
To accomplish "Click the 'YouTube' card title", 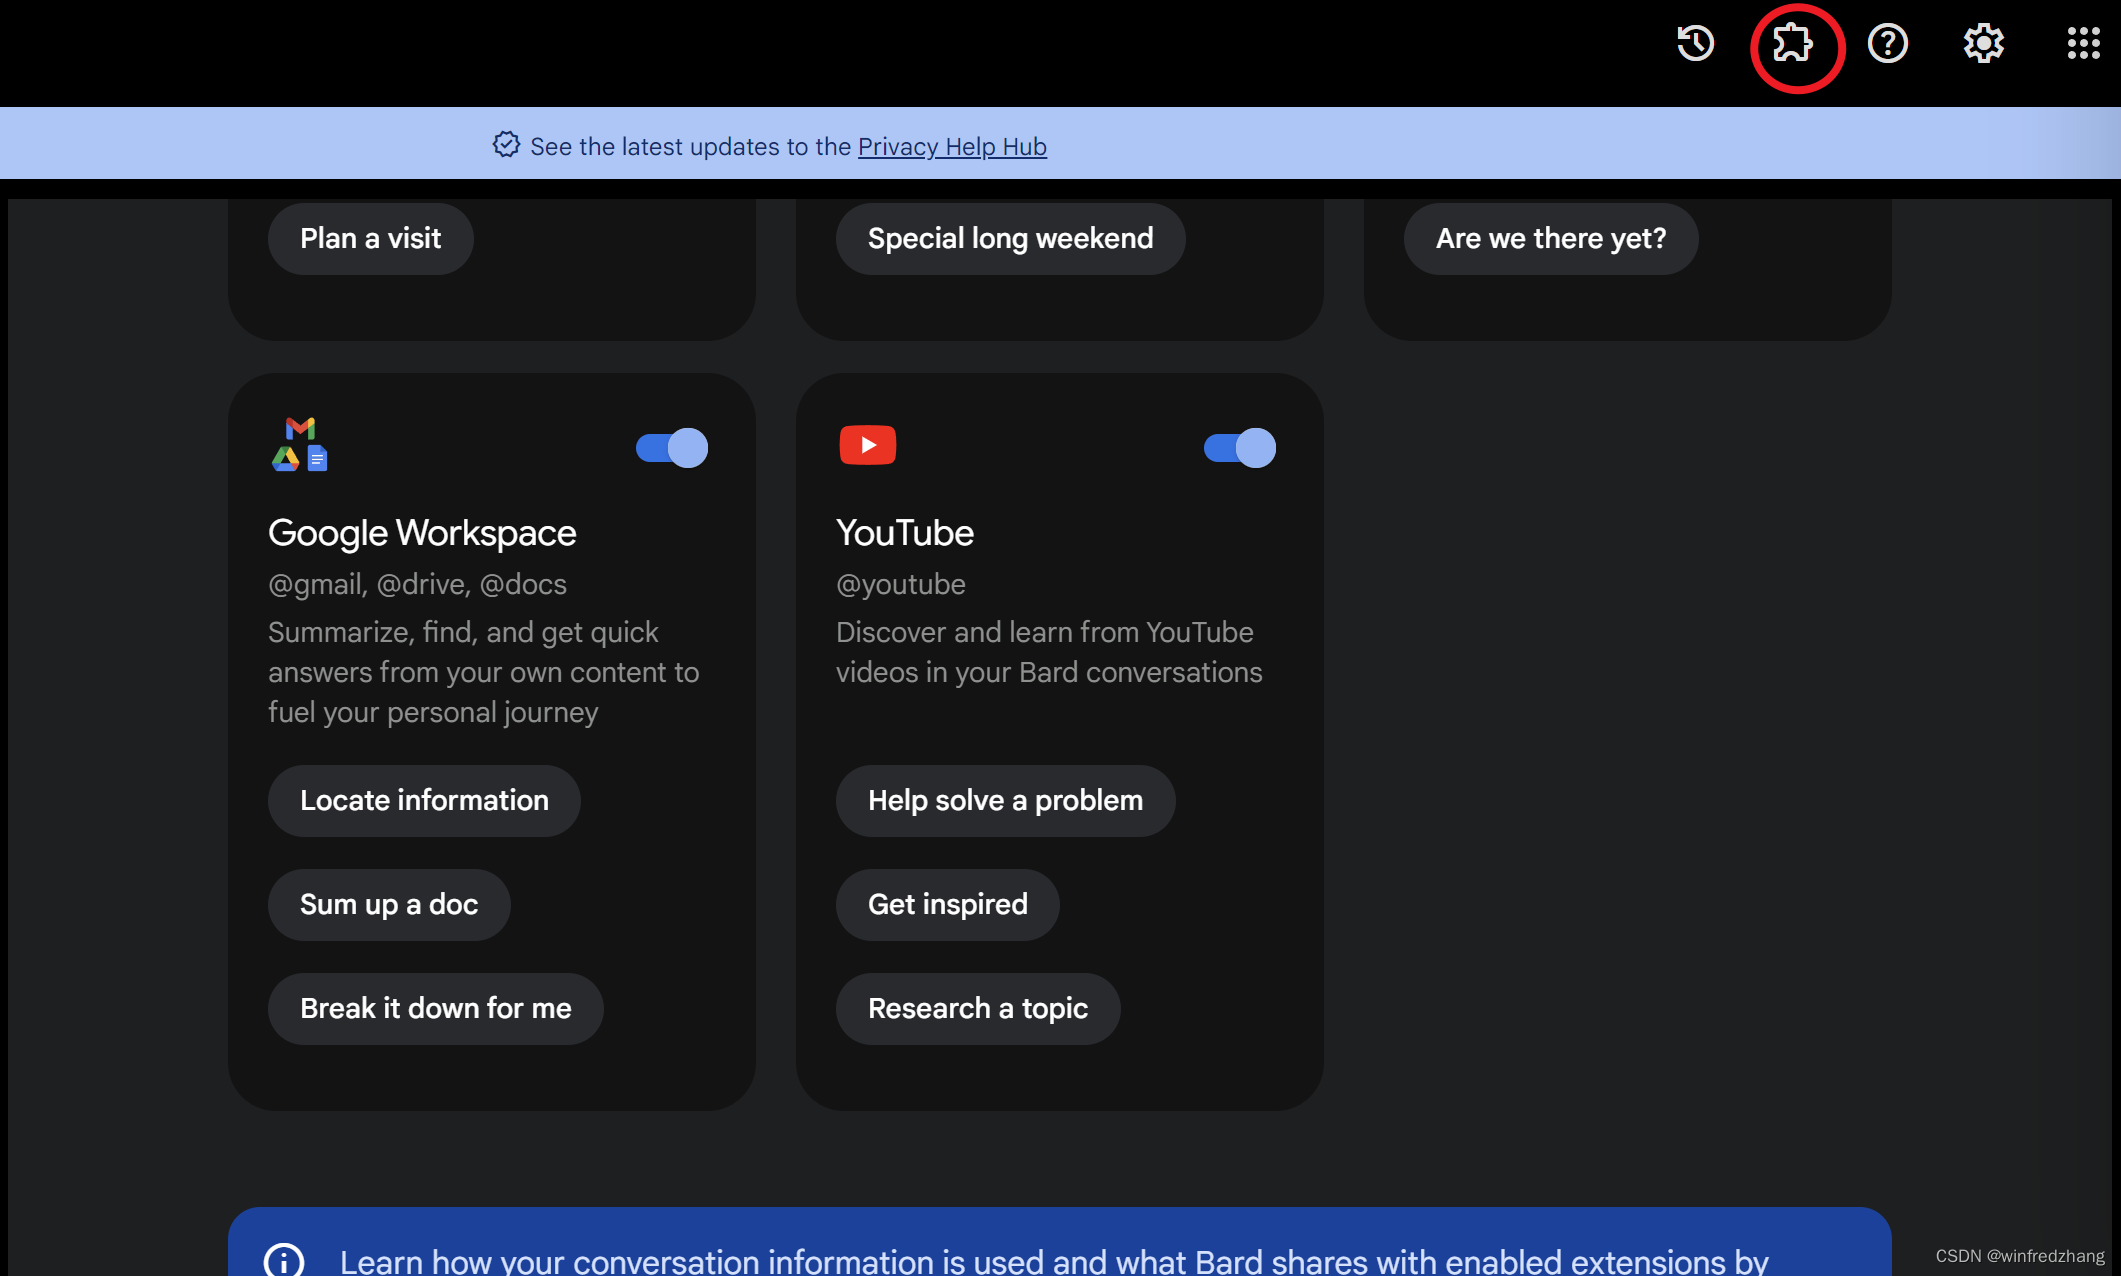I will 905,533.
